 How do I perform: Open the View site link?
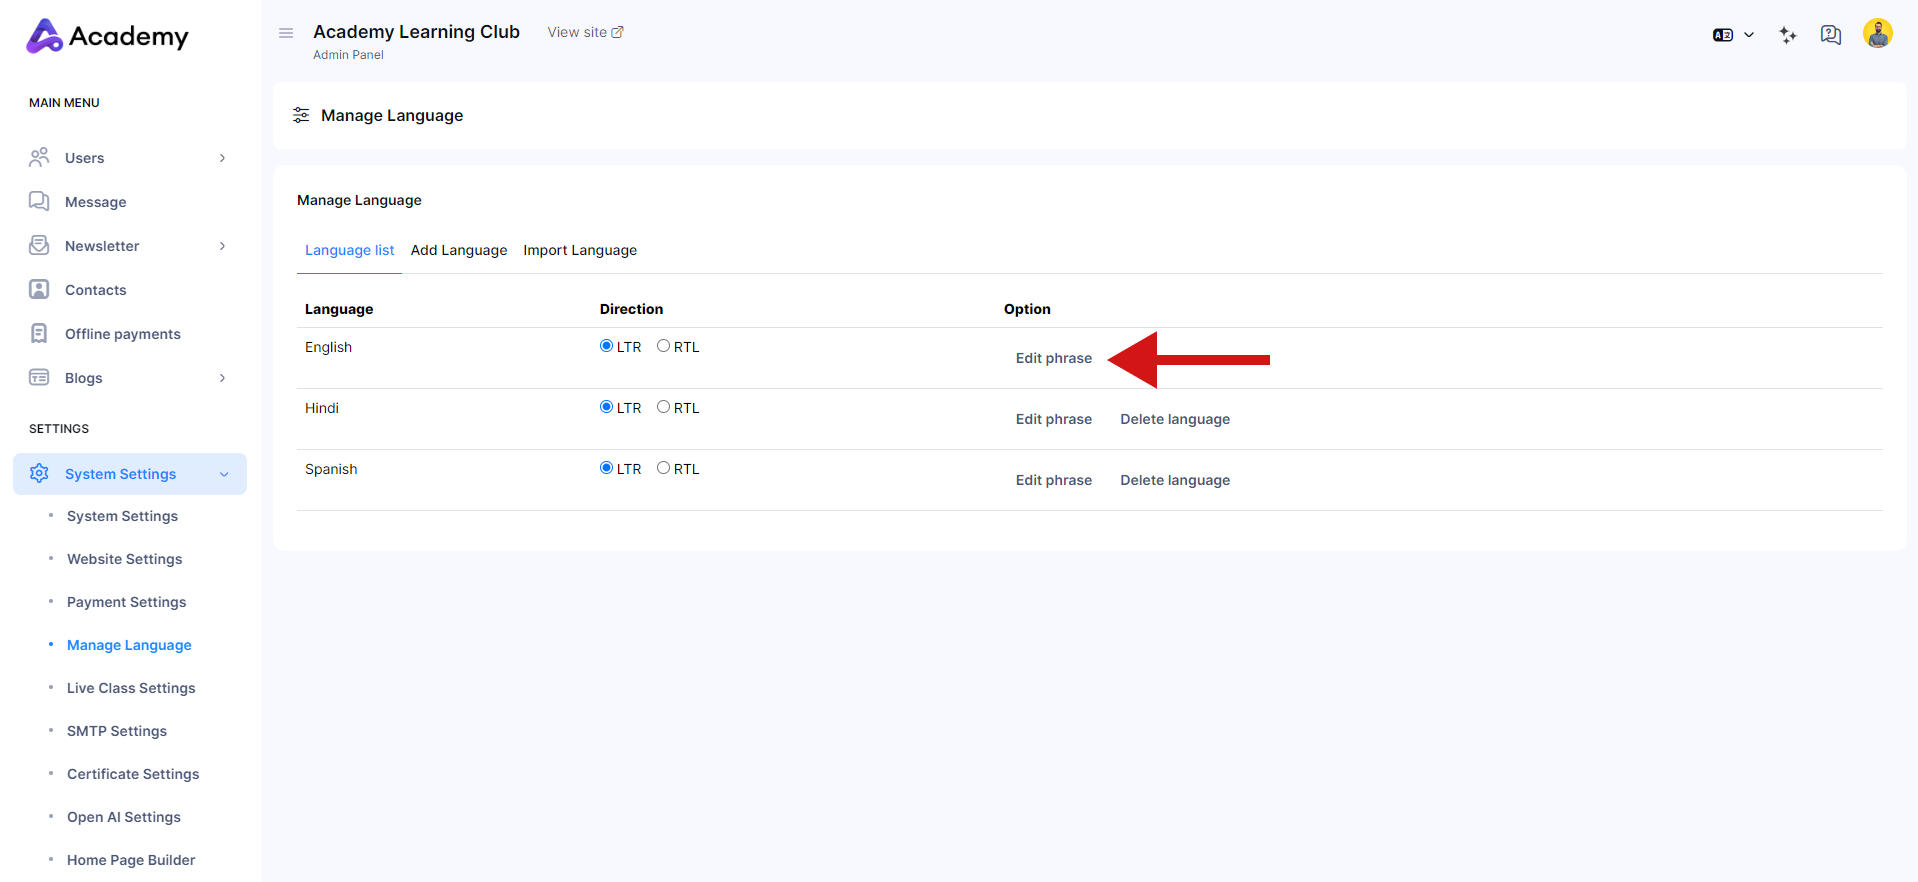[585, 32]
